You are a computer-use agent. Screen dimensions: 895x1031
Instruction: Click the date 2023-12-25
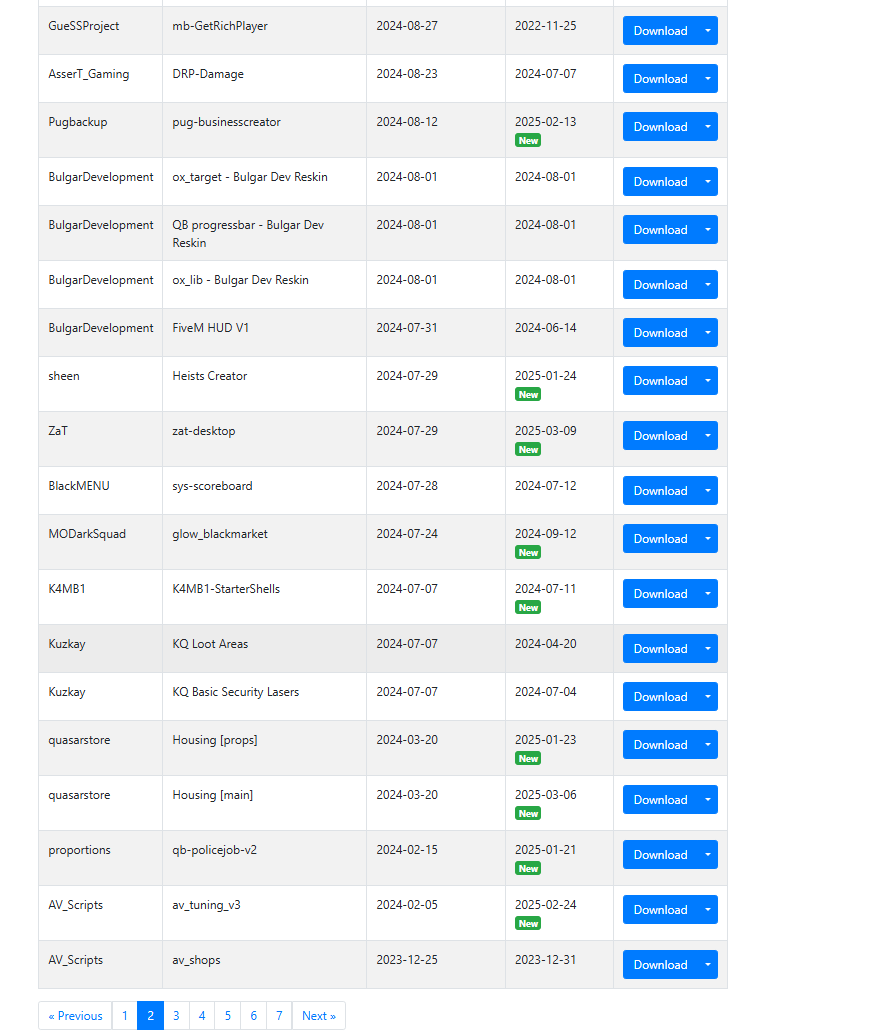click(407, 960)
